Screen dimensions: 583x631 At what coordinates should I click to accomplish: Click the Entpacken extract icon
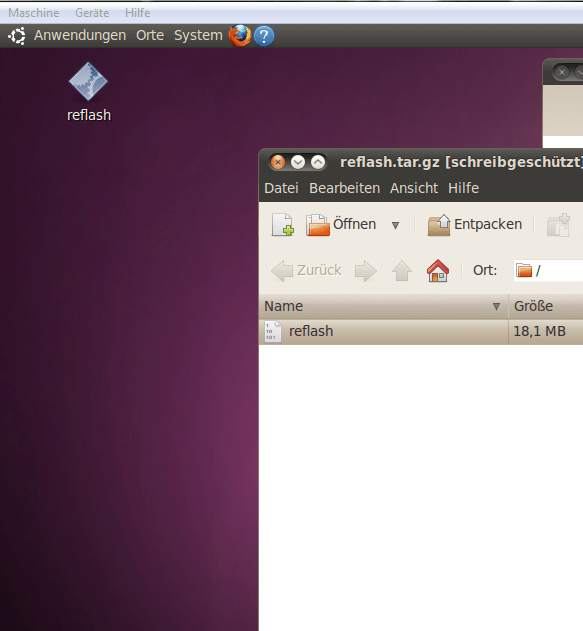click(439, 225)
